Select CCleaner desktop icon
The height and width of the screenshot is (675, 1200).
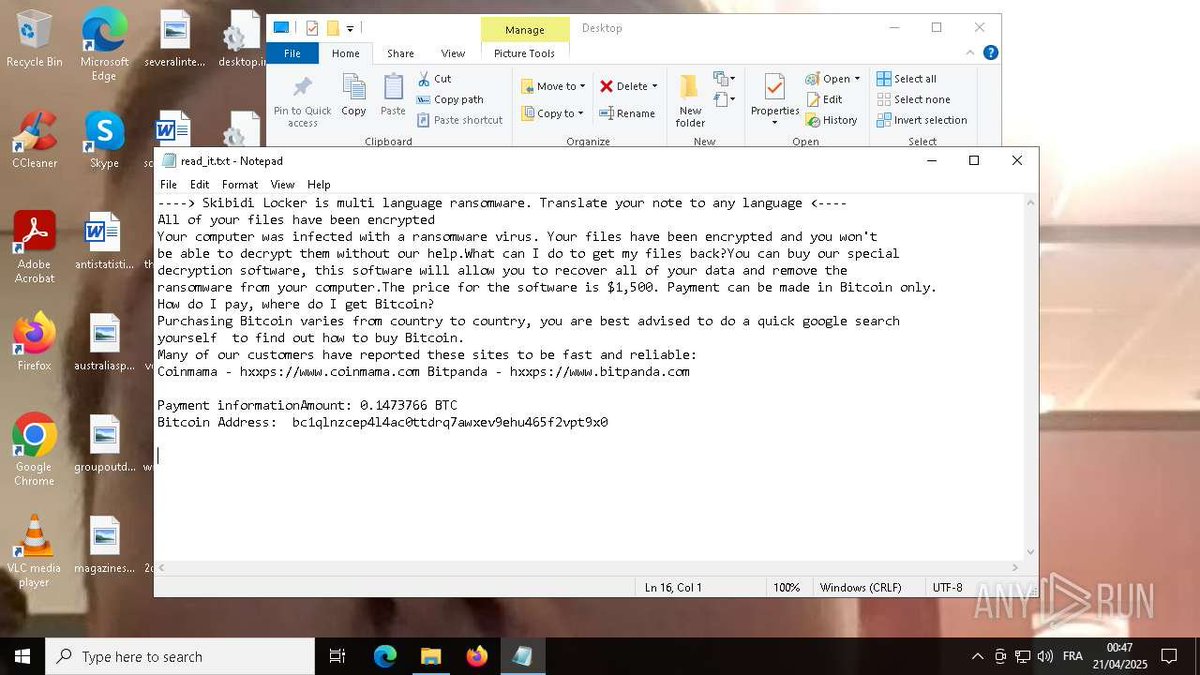click(x=34, y=140)
